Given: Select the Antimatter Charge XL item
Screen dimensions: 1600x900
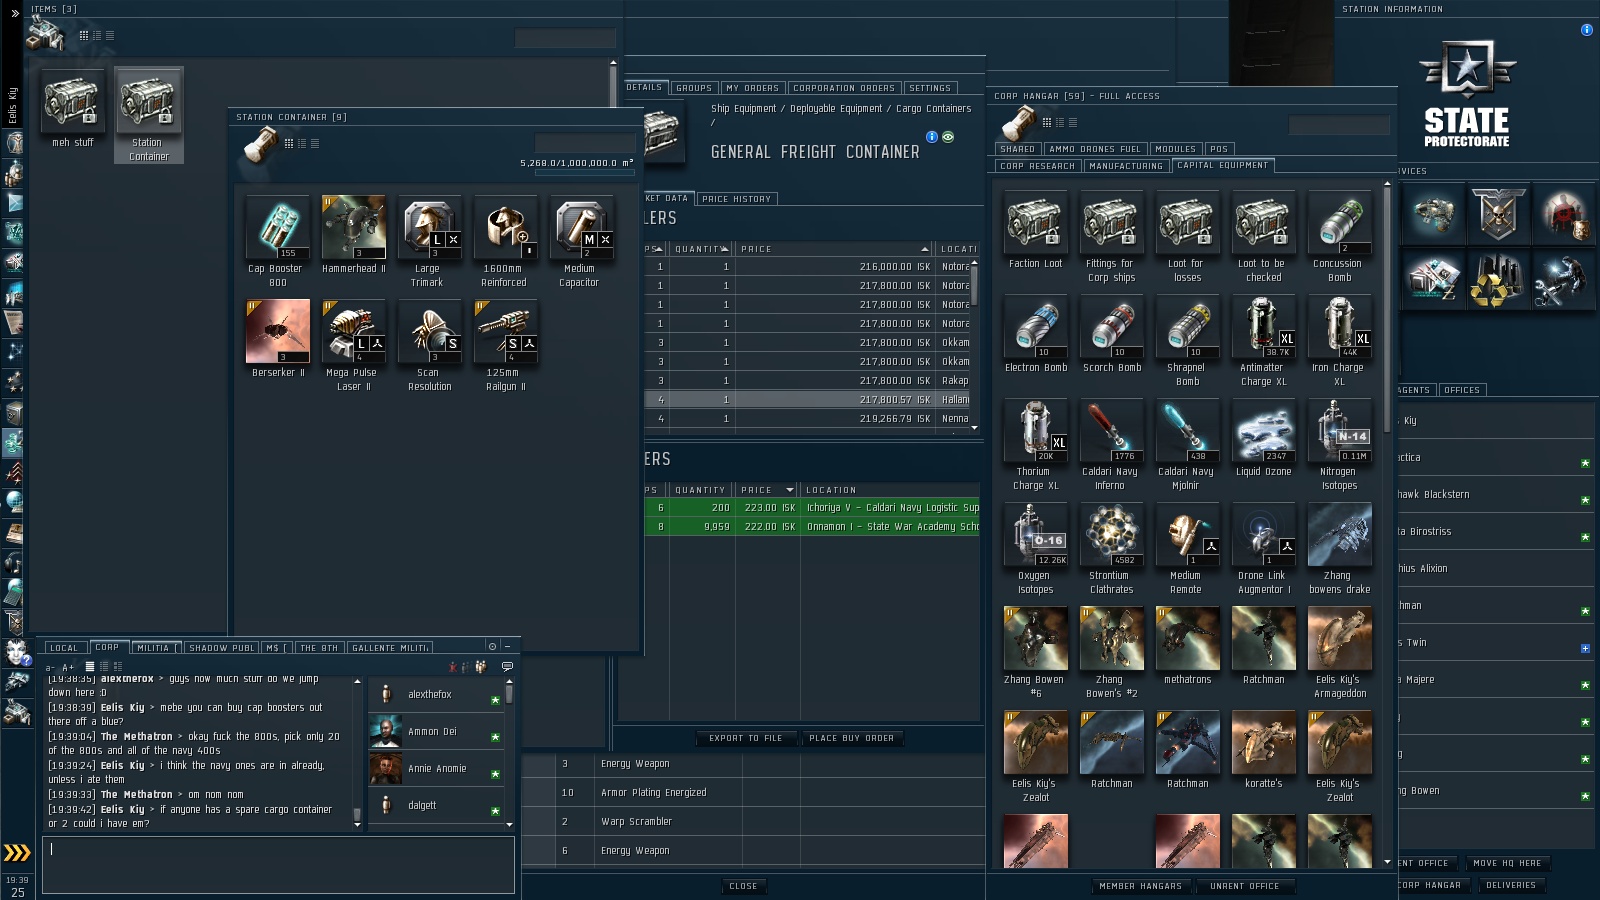Looking at the screenshot, I should pos(1263,326).
